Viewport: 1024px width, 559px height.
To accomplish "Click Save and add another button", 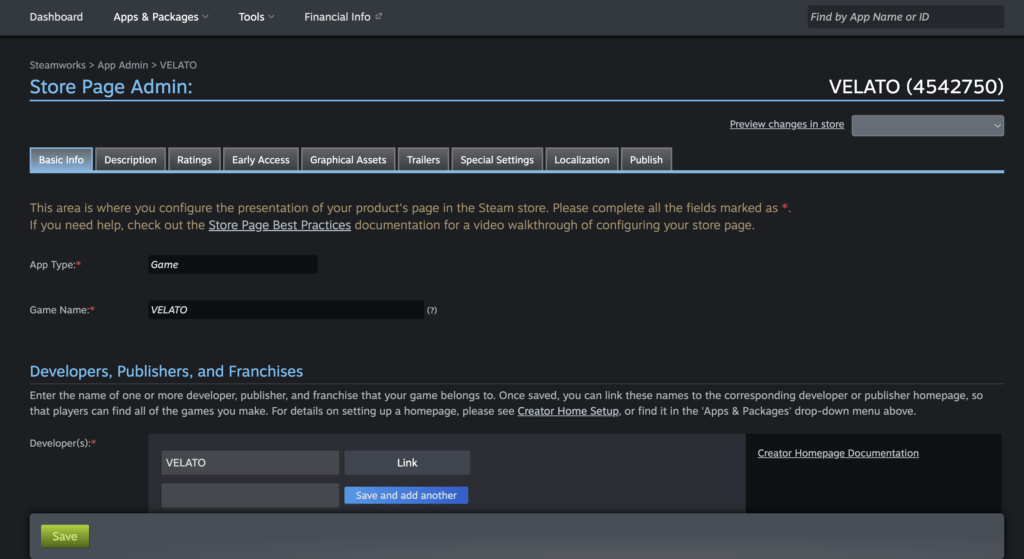I will [406, 495].
